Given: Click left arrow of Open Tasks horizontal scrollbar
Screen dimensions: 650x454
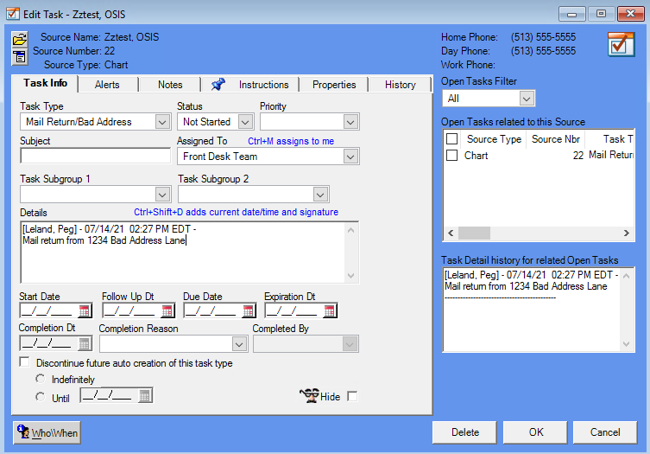Looking at the screenshot, I should point(451,233).
